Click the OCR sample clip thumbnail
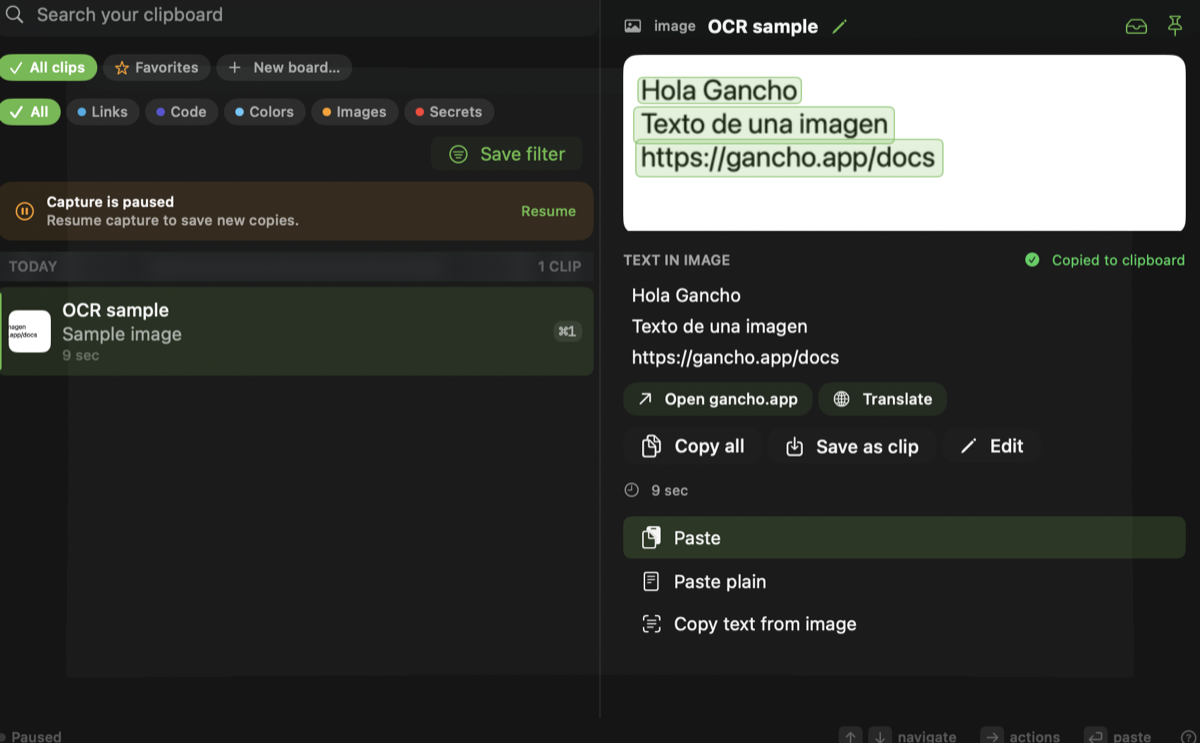Screen dimensions: 1200x743 click(x=30, y=331)
